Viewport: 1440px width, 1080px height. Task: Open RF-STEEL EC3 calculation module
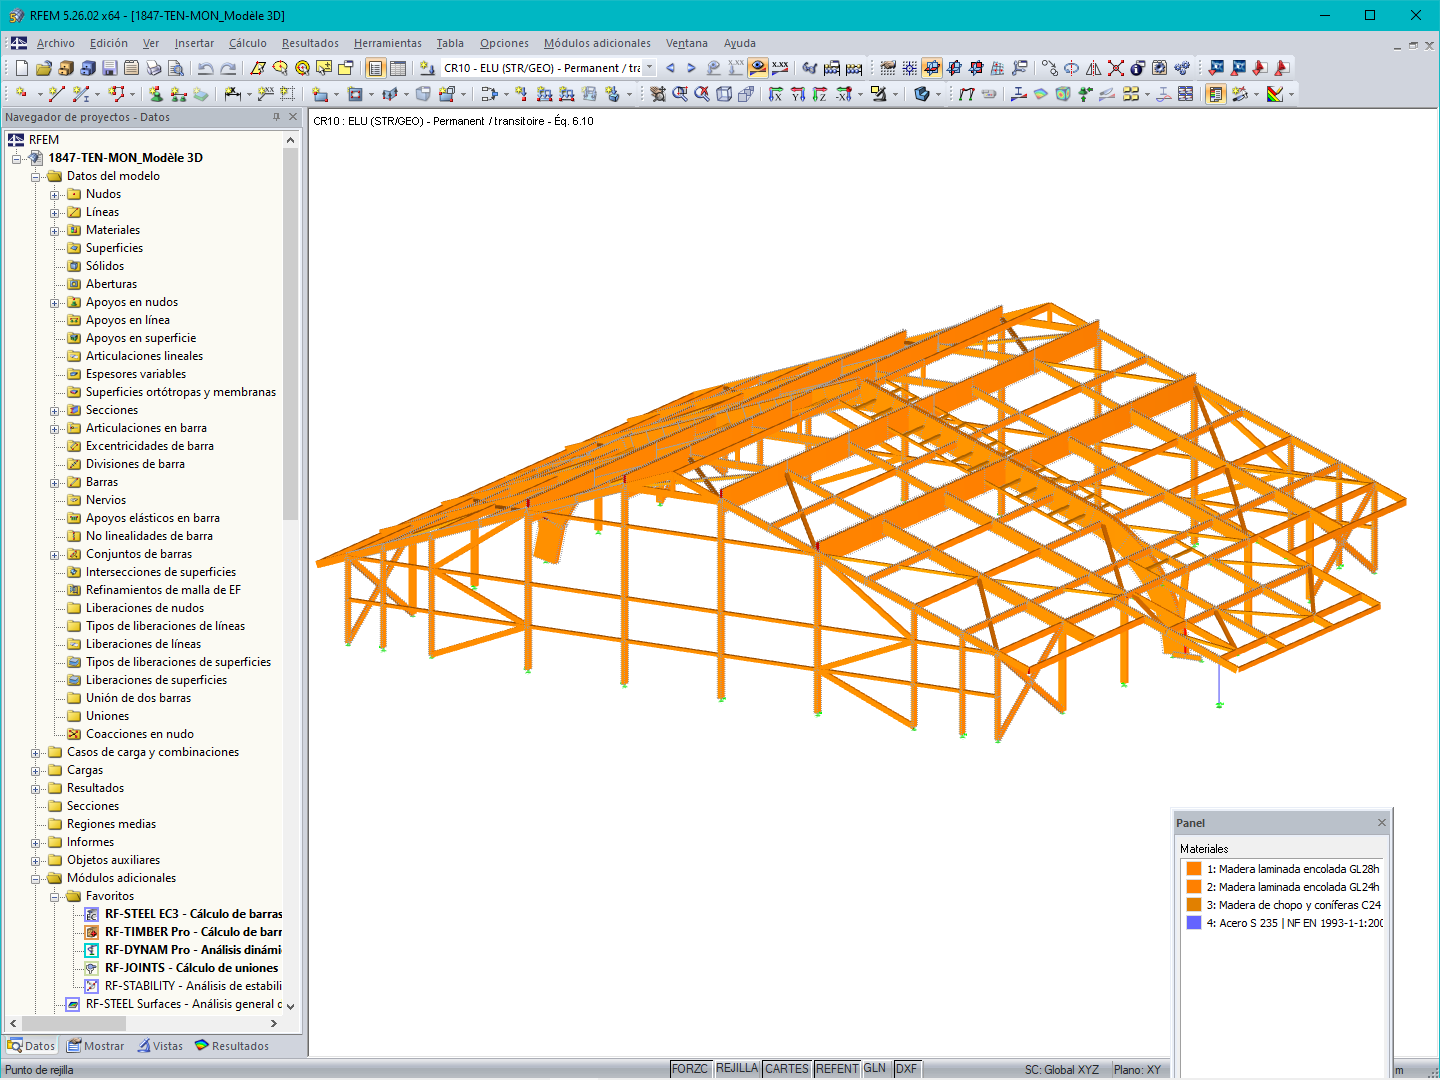coord(190,913)
